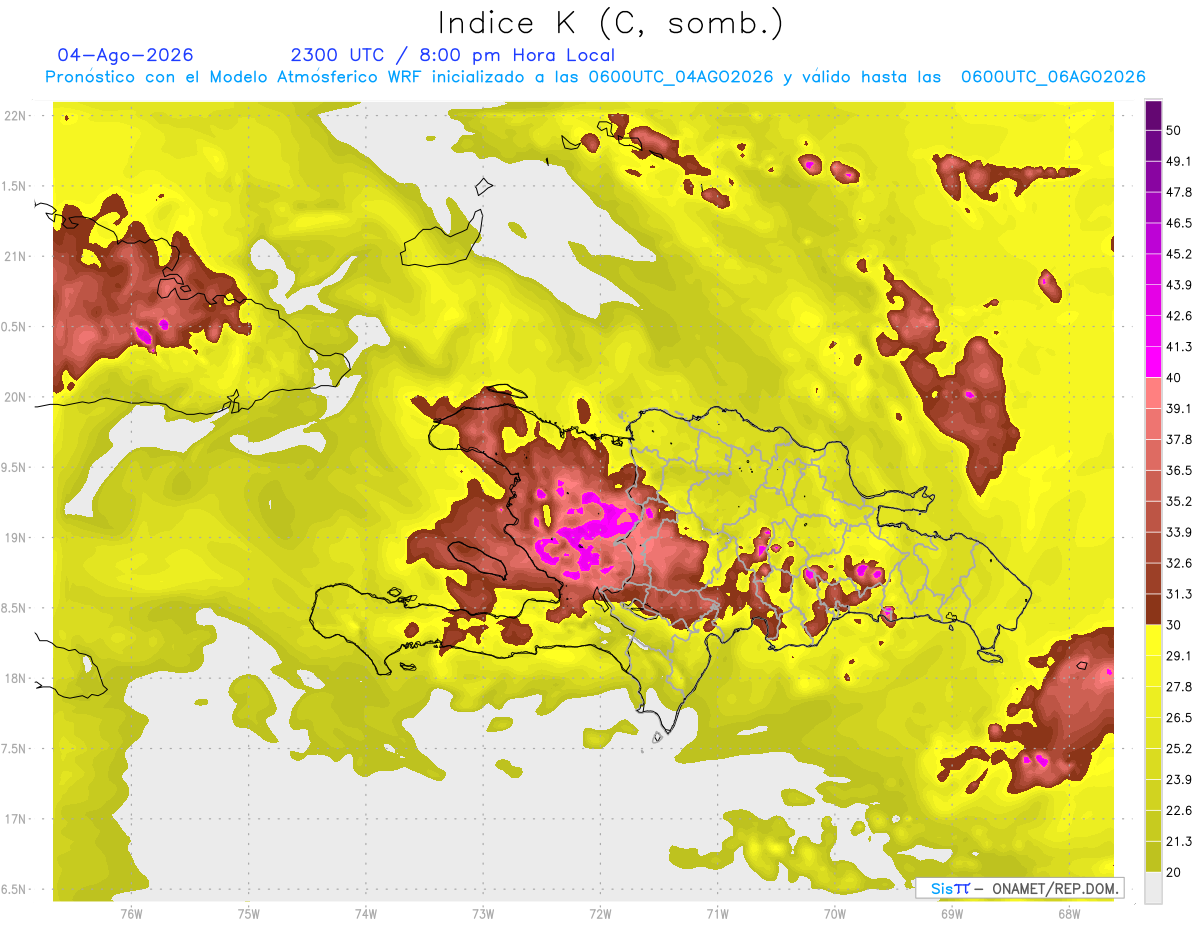This screenshot has width=1200, height=927.
Task: Click the magenta legend swatch between 40 and 41.3
Action: [x=1153, y=362]
